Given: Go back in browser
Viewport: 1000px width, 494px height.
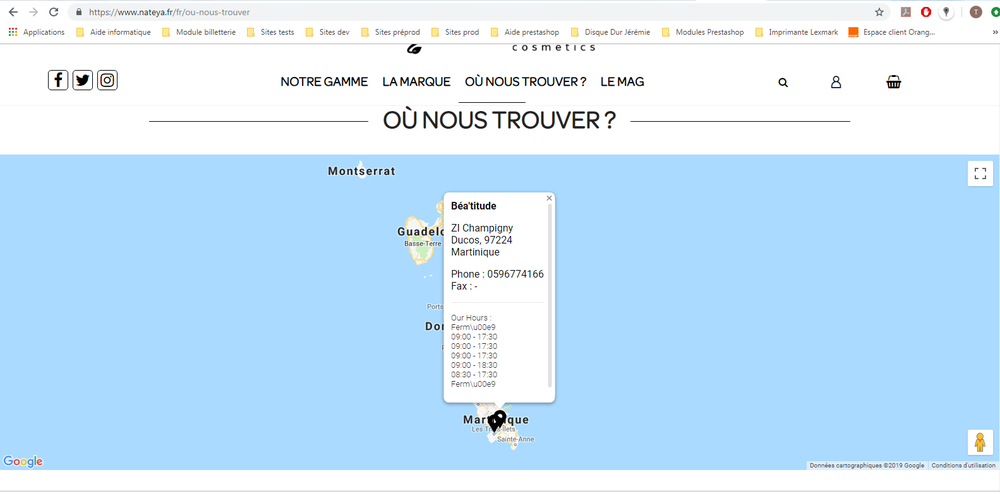Looking at the screenshot, I should coord(13,12).
